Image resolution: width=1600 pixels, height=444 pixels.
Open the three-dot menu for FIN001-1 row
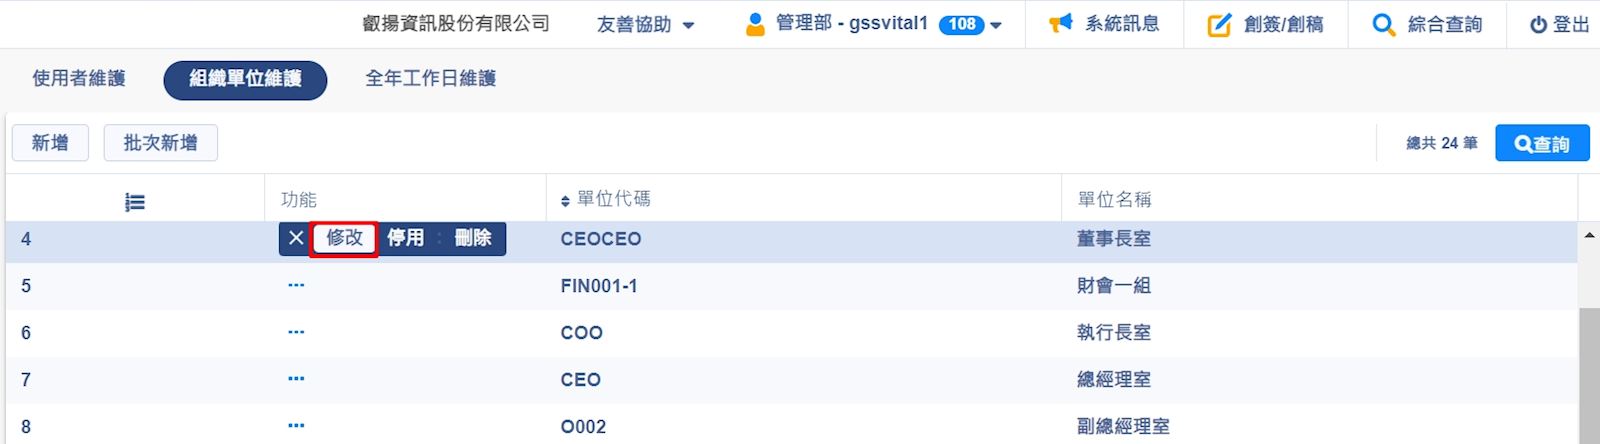point(296,286)
